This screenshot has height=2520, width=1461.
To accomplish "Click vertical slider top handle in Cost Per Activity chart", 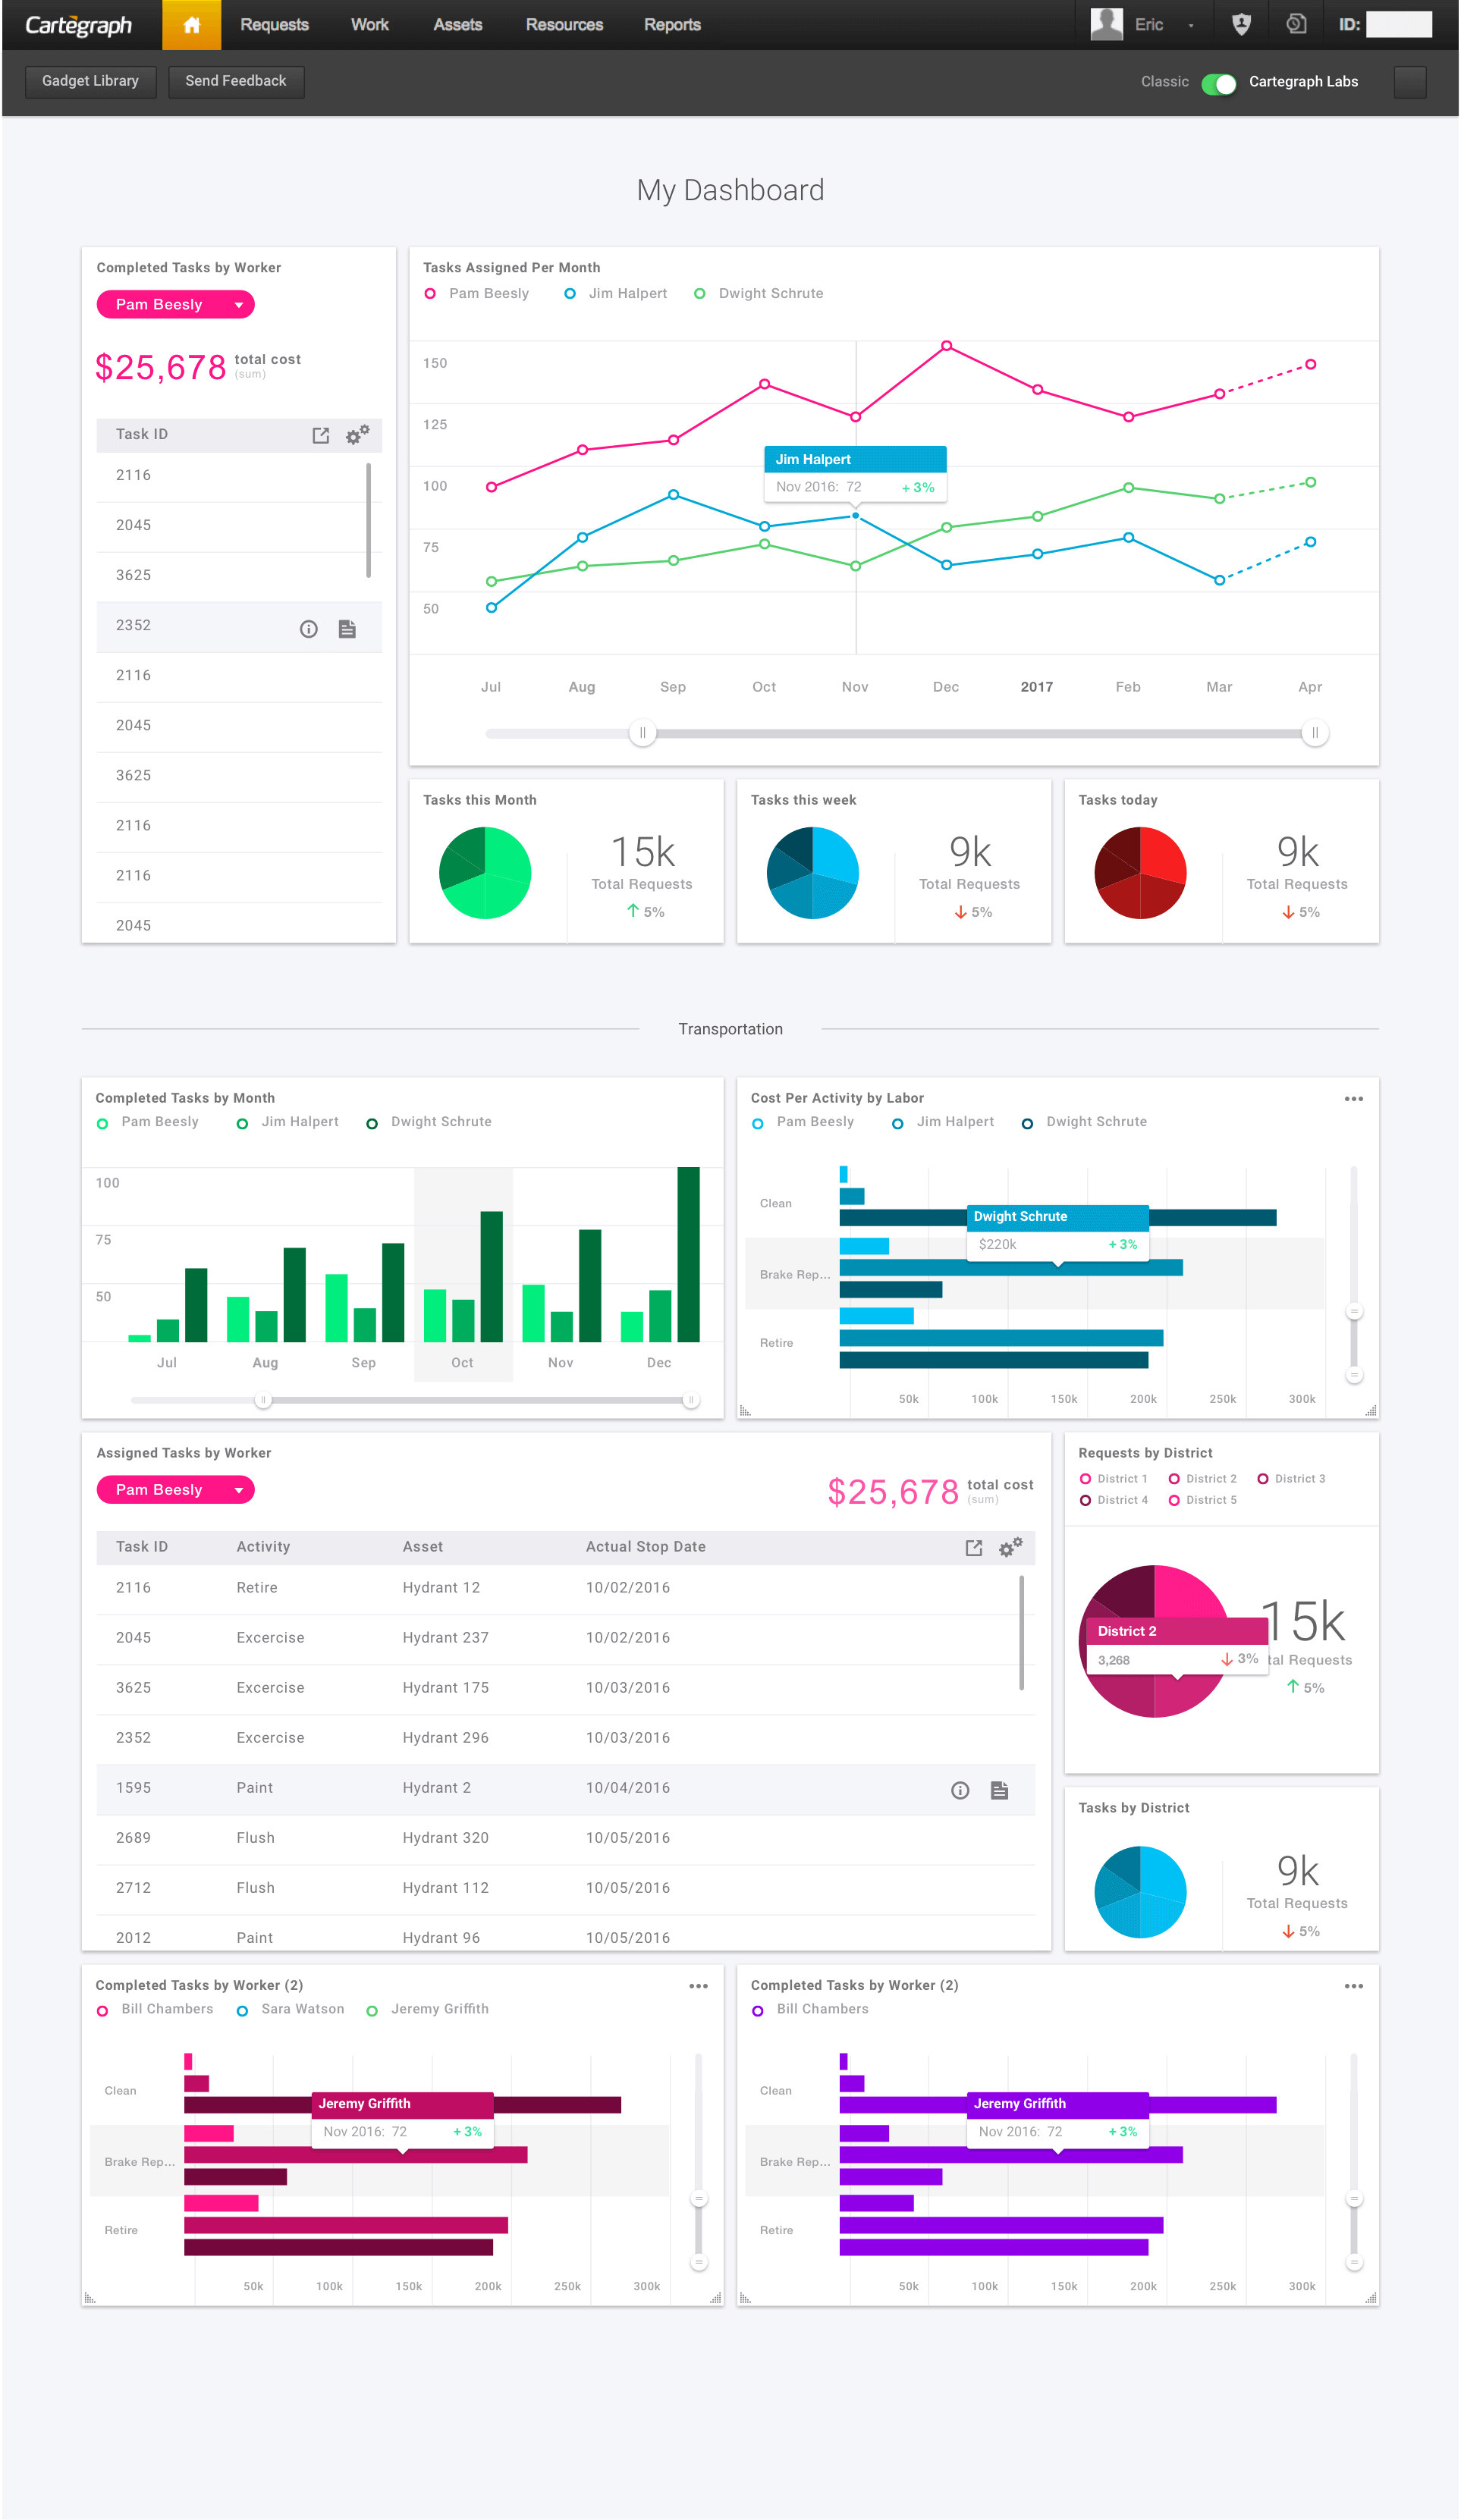I will point(1353,1312).
